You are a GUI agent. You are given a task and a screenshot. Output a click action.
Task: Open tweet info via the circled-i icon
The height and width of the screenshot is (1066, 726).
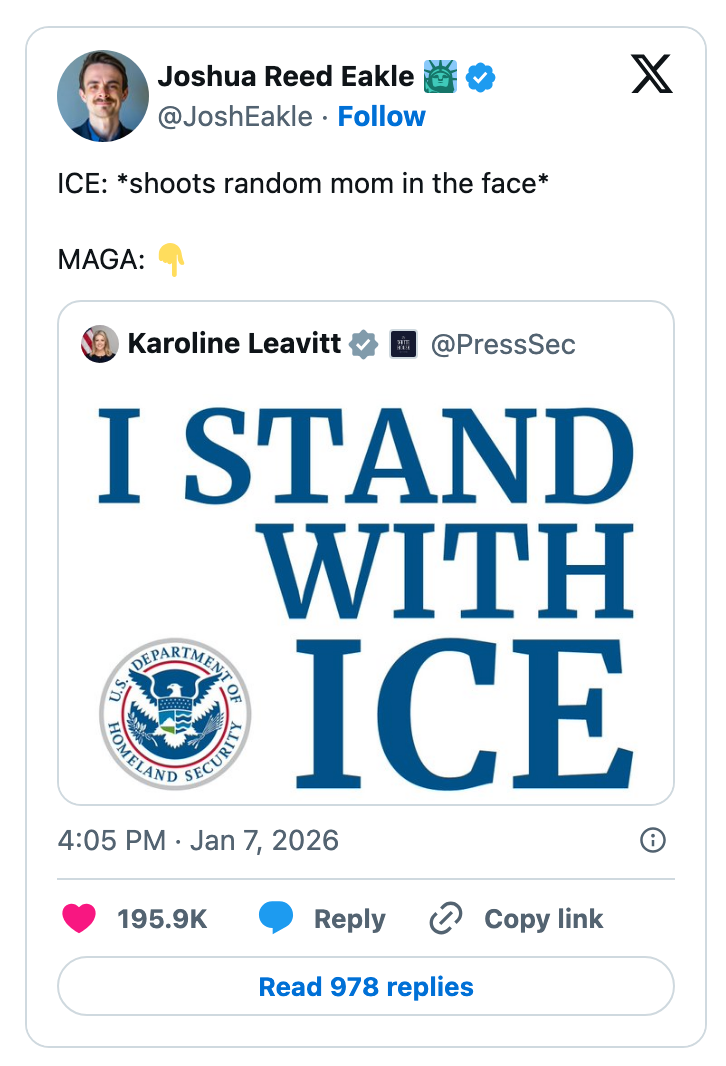tap(652, 841)
